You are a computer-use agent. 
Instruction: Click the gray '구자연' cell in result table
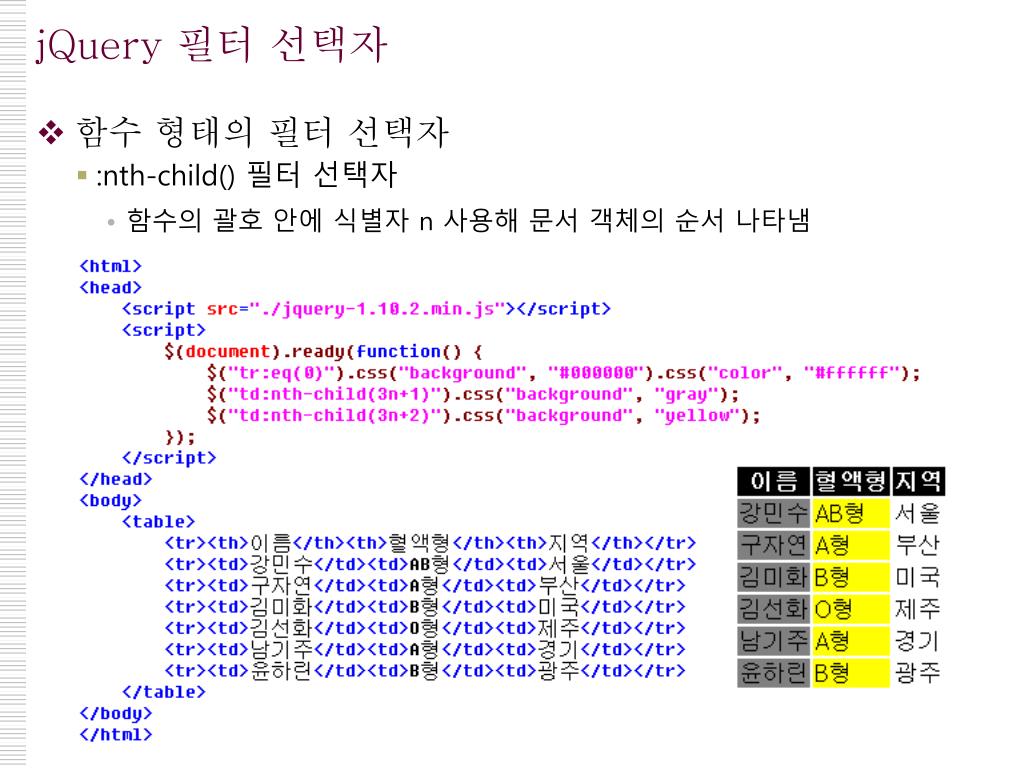click(774, 545)
